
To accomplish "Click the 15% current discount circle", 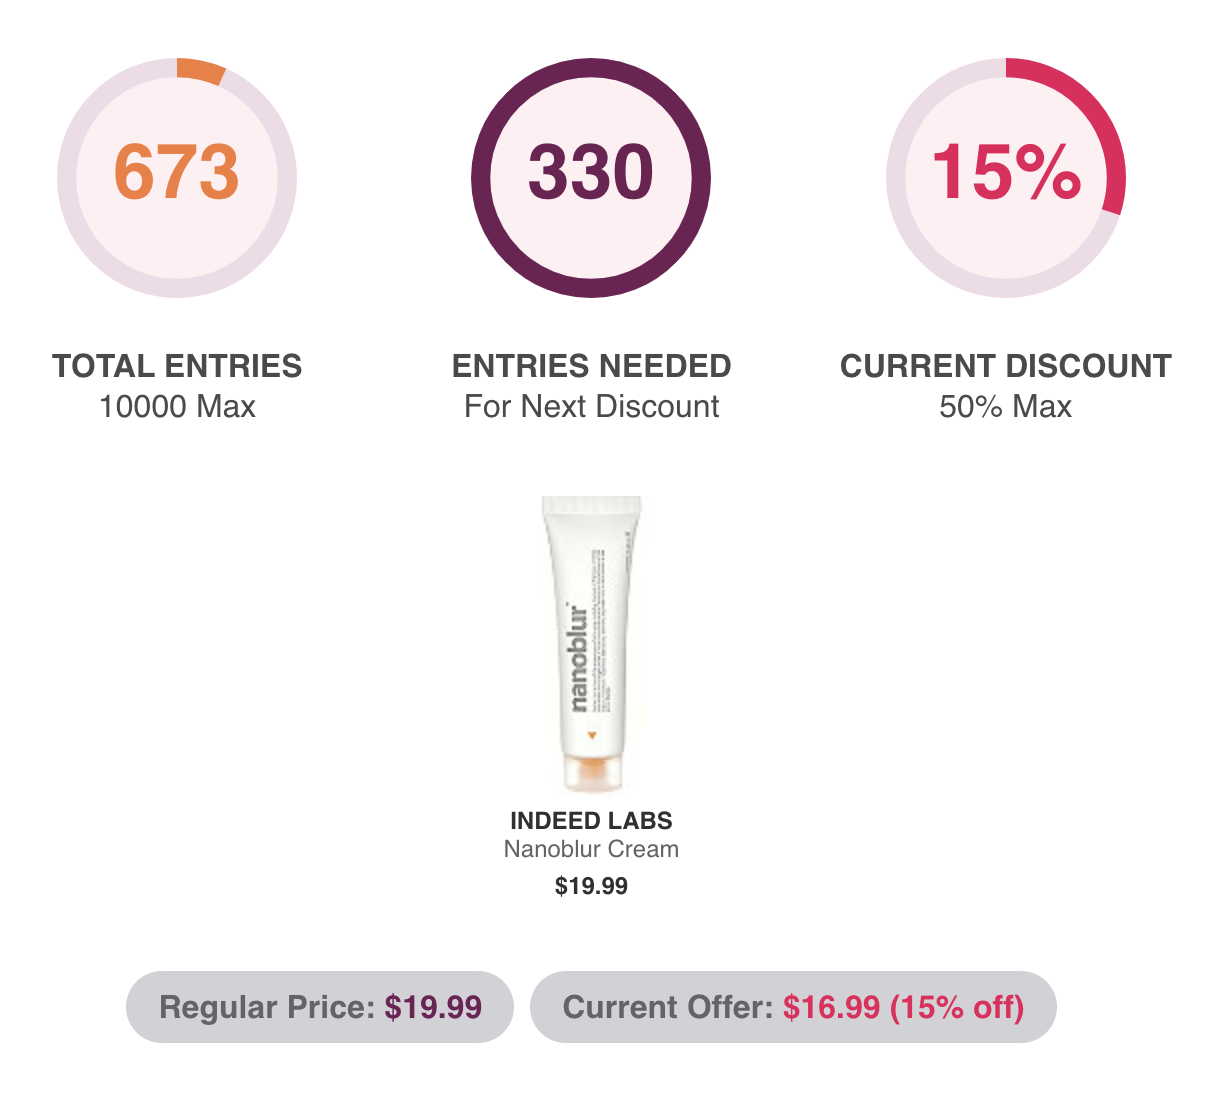I will (x=1005, y=177).
